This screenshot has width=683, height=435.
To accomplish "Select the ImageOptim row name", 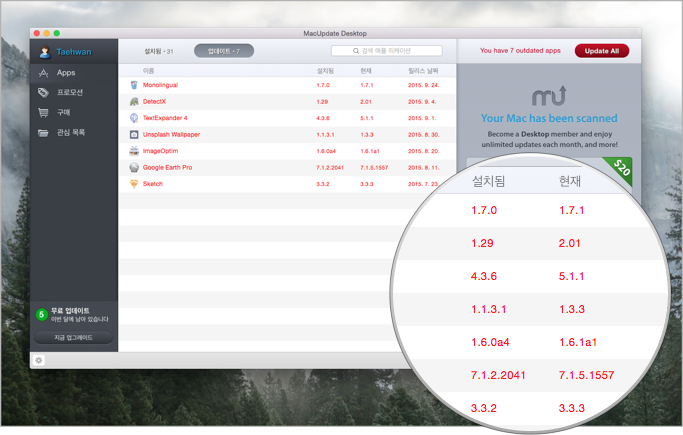I will 160,151.
